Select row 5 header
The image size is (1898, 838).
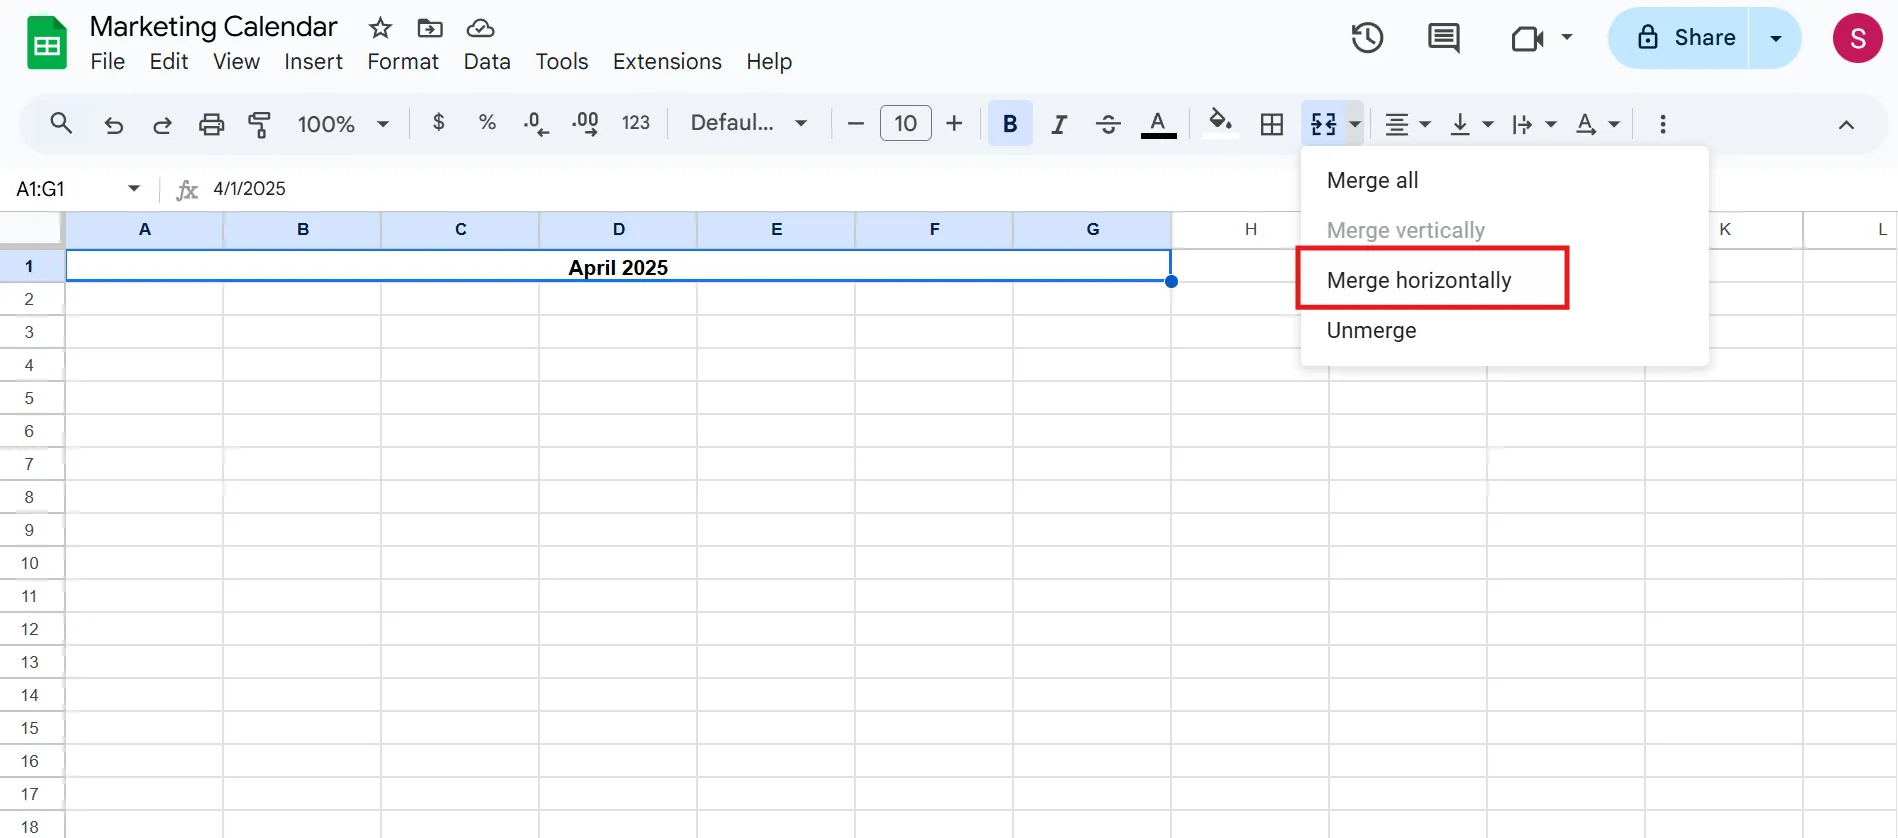(31, 398)
